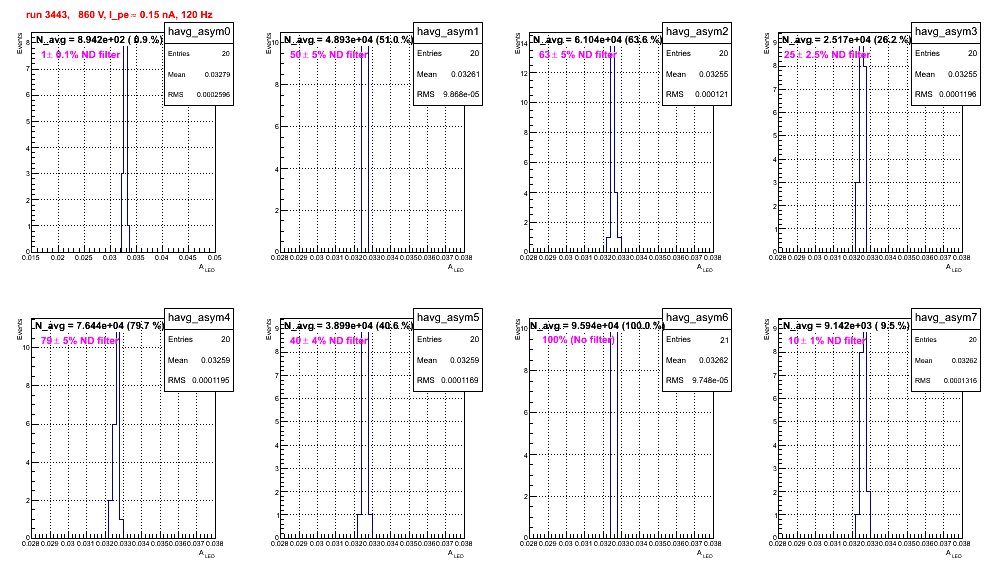
Task: Click the A_LED x-axis title under havg_asym5
Action: coord(456,554)
